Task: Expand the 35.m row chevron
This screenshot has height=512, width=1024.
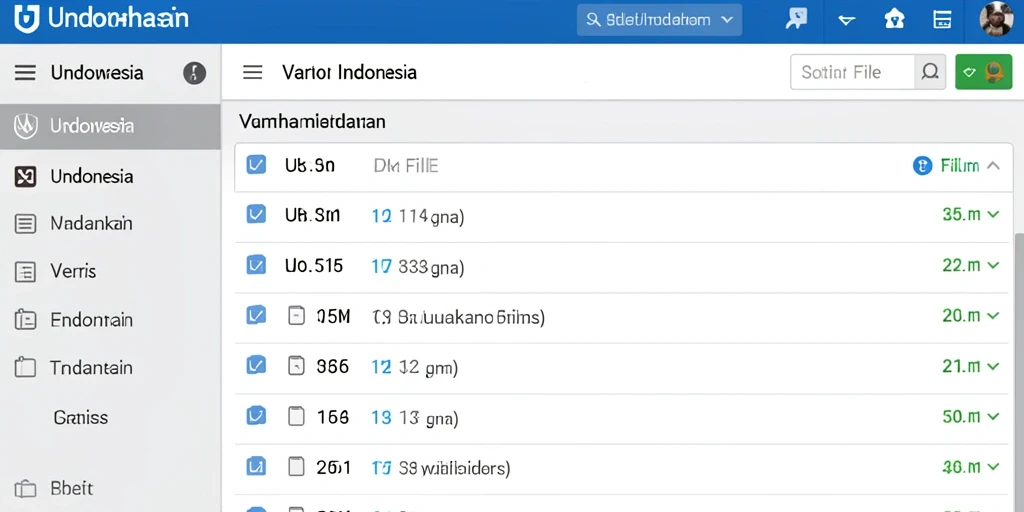Action: click(x=993, y=214)
